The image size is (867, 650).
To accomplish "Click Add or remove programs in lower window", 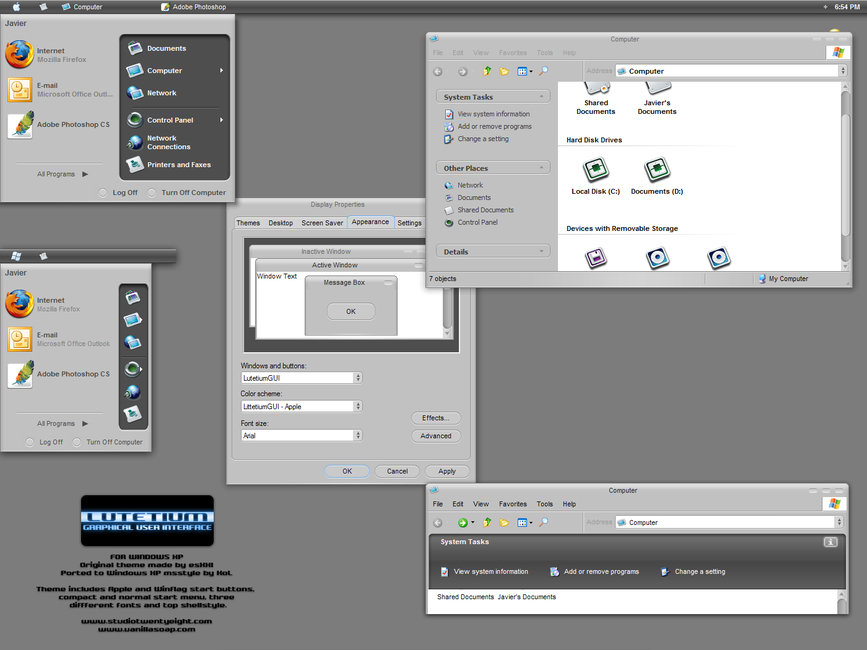I will pos(594,572).
